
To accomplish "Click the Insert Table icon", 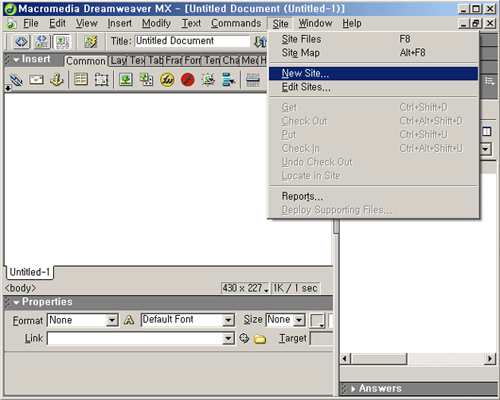I will tap(81, 80).
